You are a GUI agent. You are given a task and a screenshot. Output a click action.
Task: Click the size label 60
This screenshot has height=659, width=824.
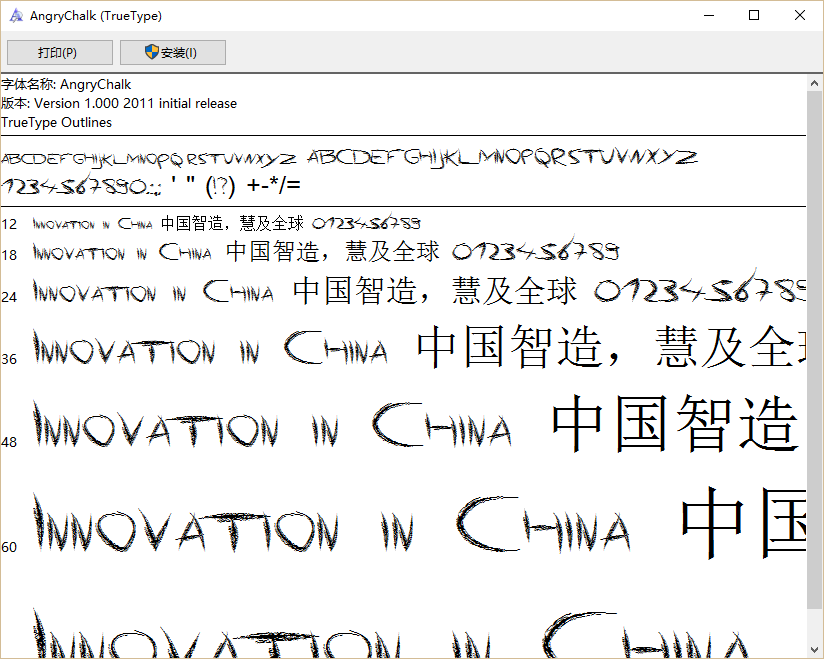click(x=9, y=548)
